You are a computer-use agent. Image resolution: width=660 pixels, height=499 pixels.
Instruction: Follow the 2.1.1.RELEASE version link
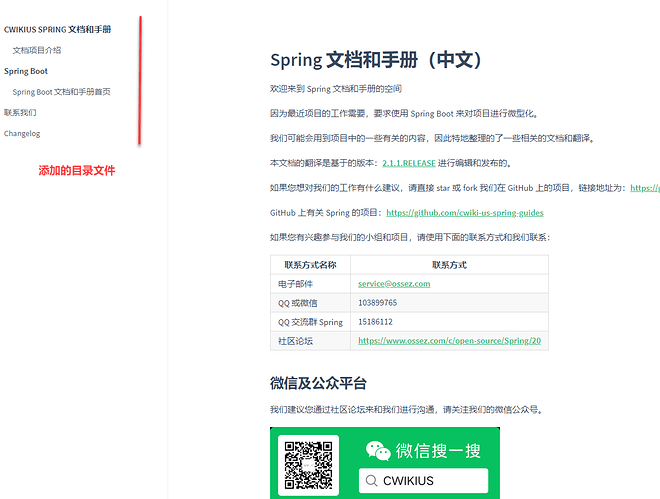(x=409, y=163)
